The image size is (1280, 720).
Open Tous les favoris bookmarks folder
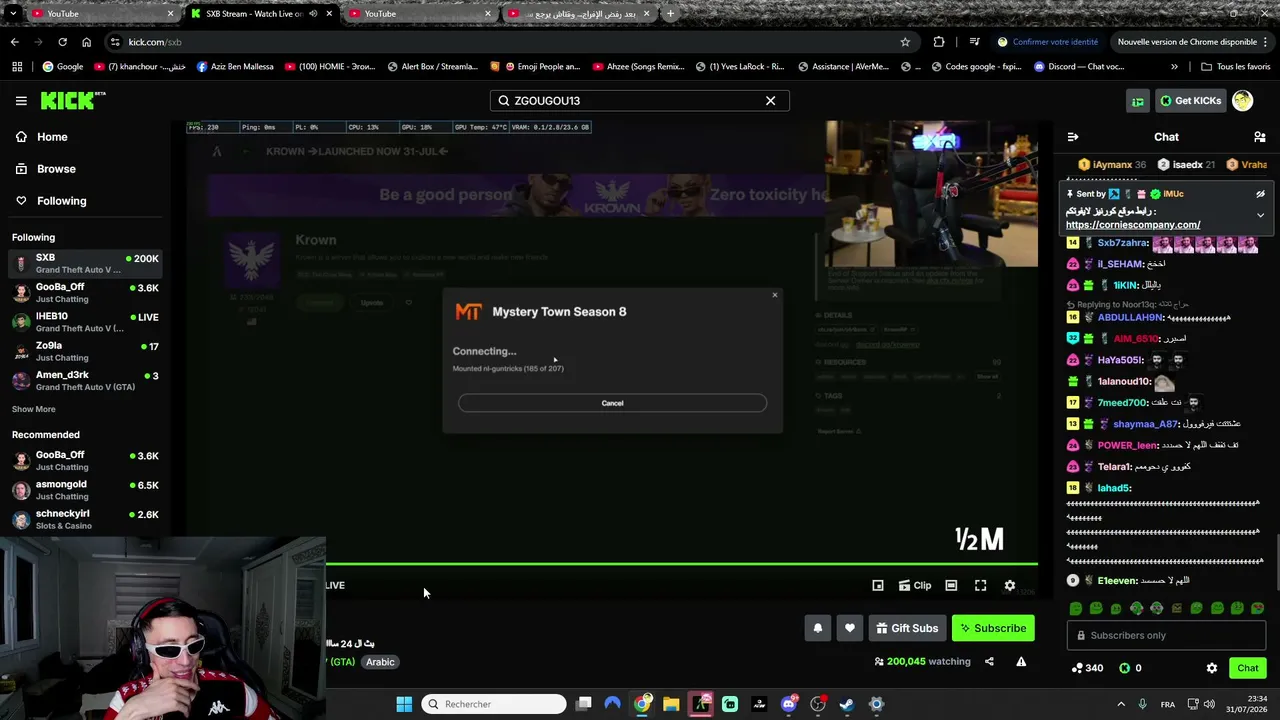point(1236,67)
